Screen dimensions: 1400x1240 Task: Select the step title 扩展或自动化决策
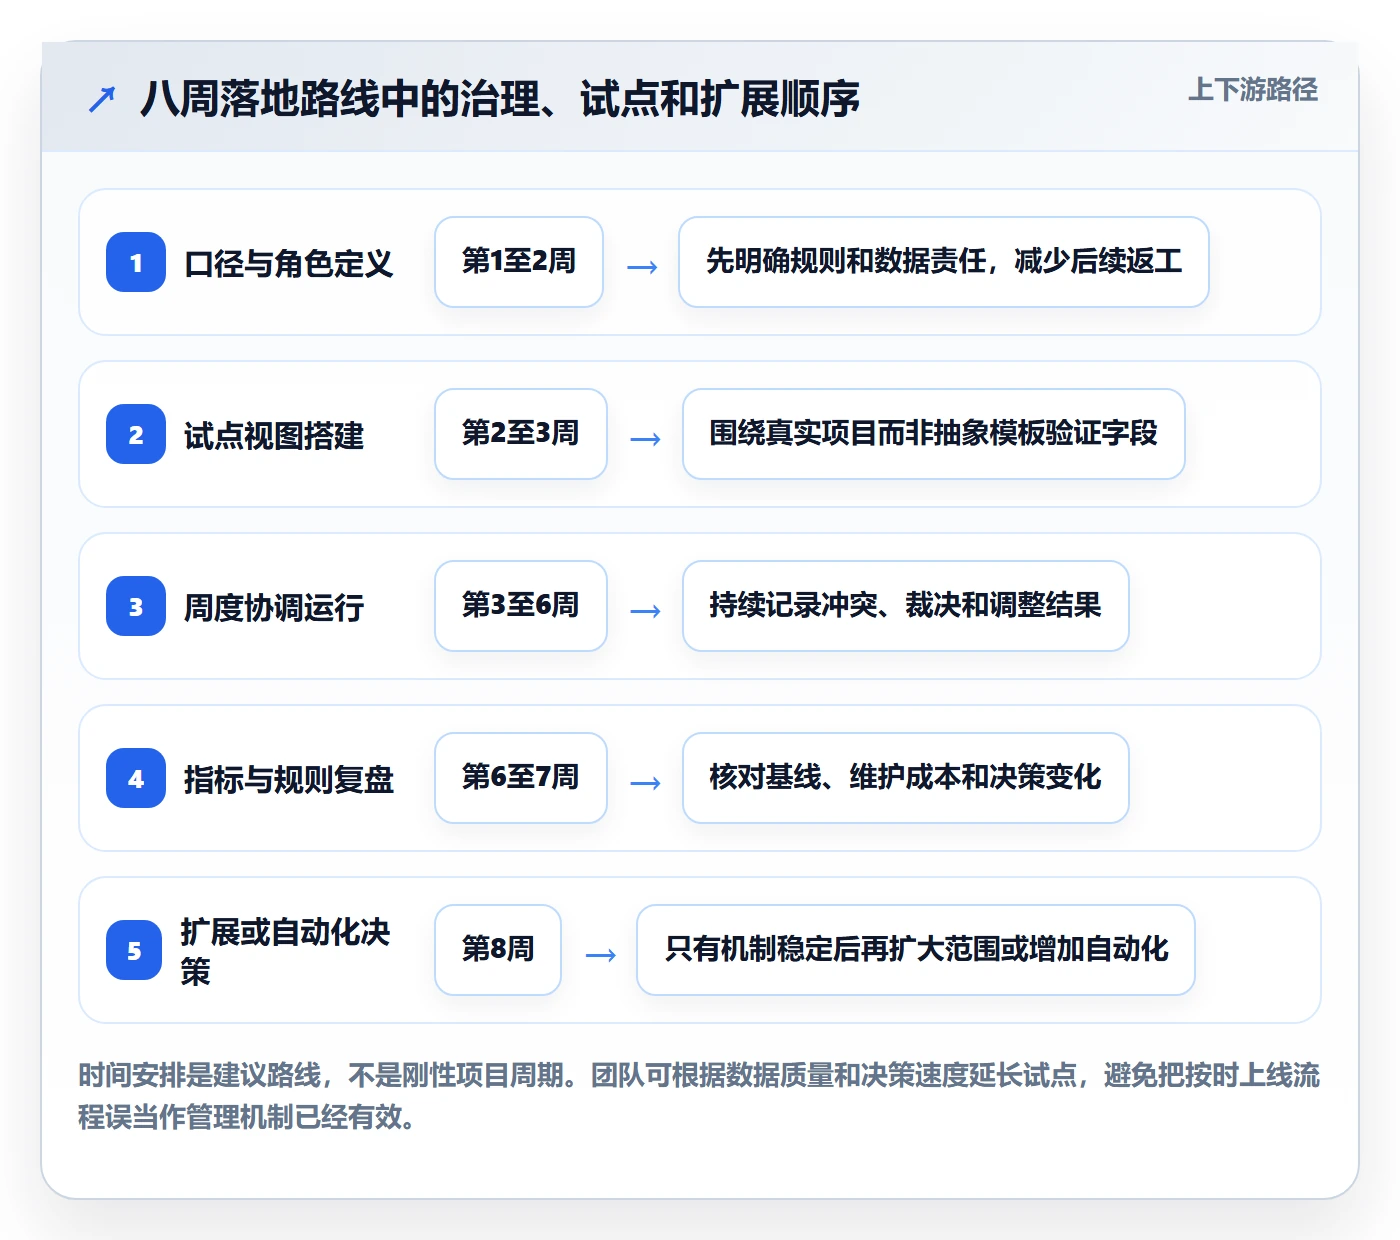click(285, 951)
